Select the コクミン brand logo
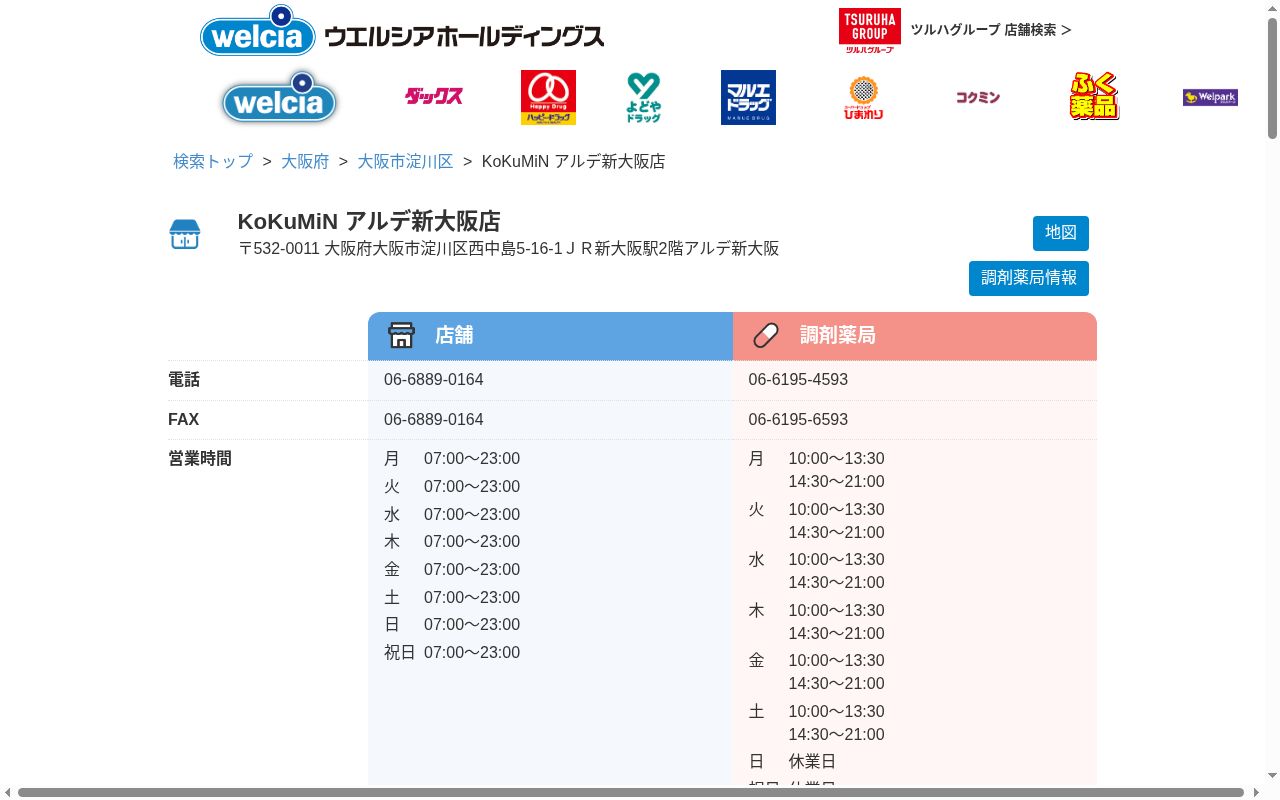1280x800 pixels. tap(977, 97)
